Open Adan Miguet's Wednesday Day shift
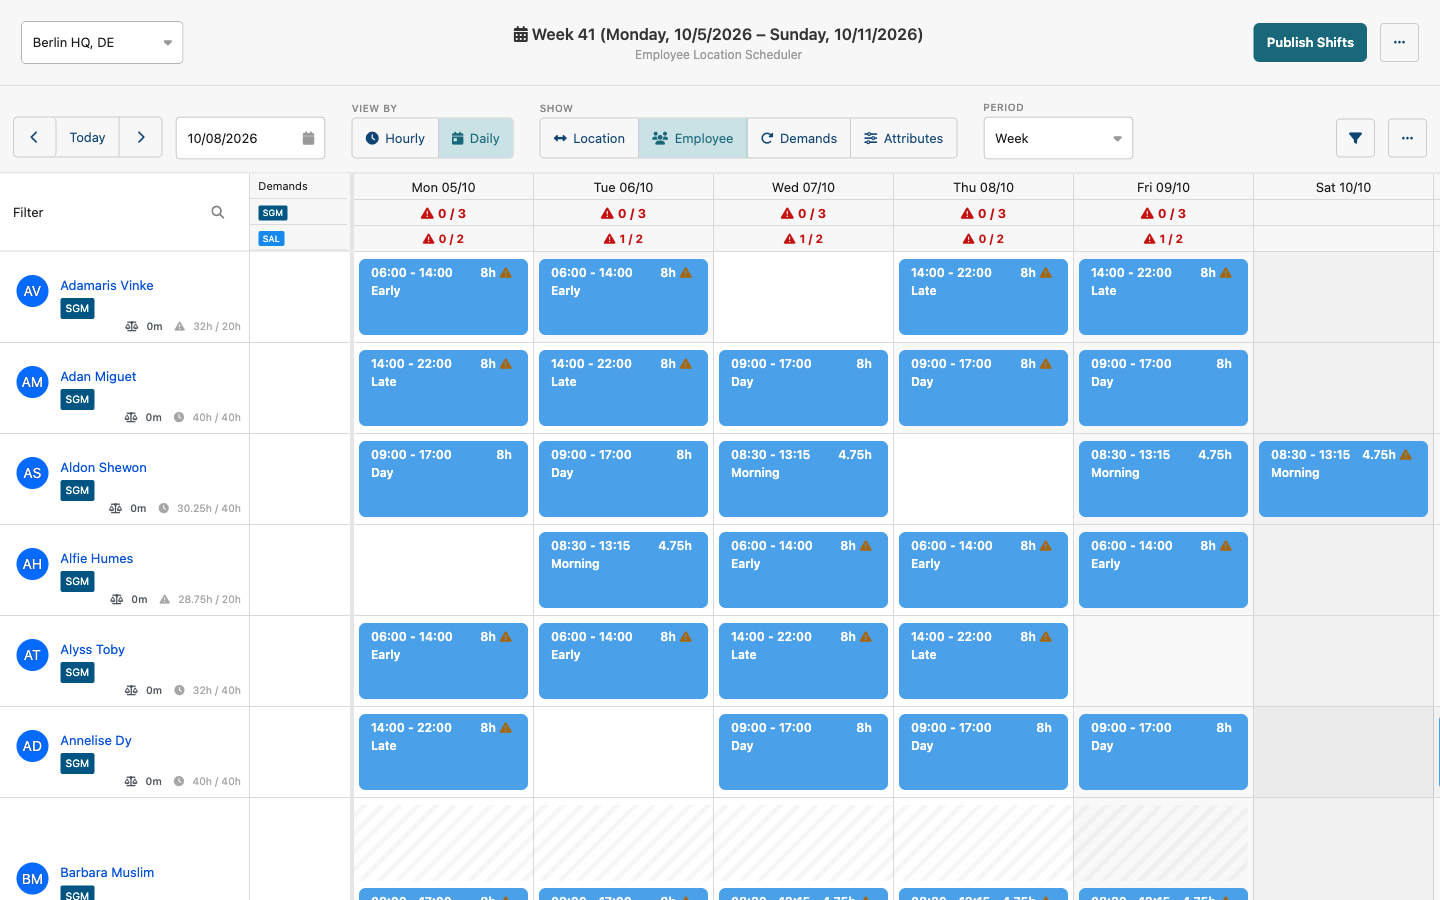1440x900 pixels. click(x=803, y=388)
